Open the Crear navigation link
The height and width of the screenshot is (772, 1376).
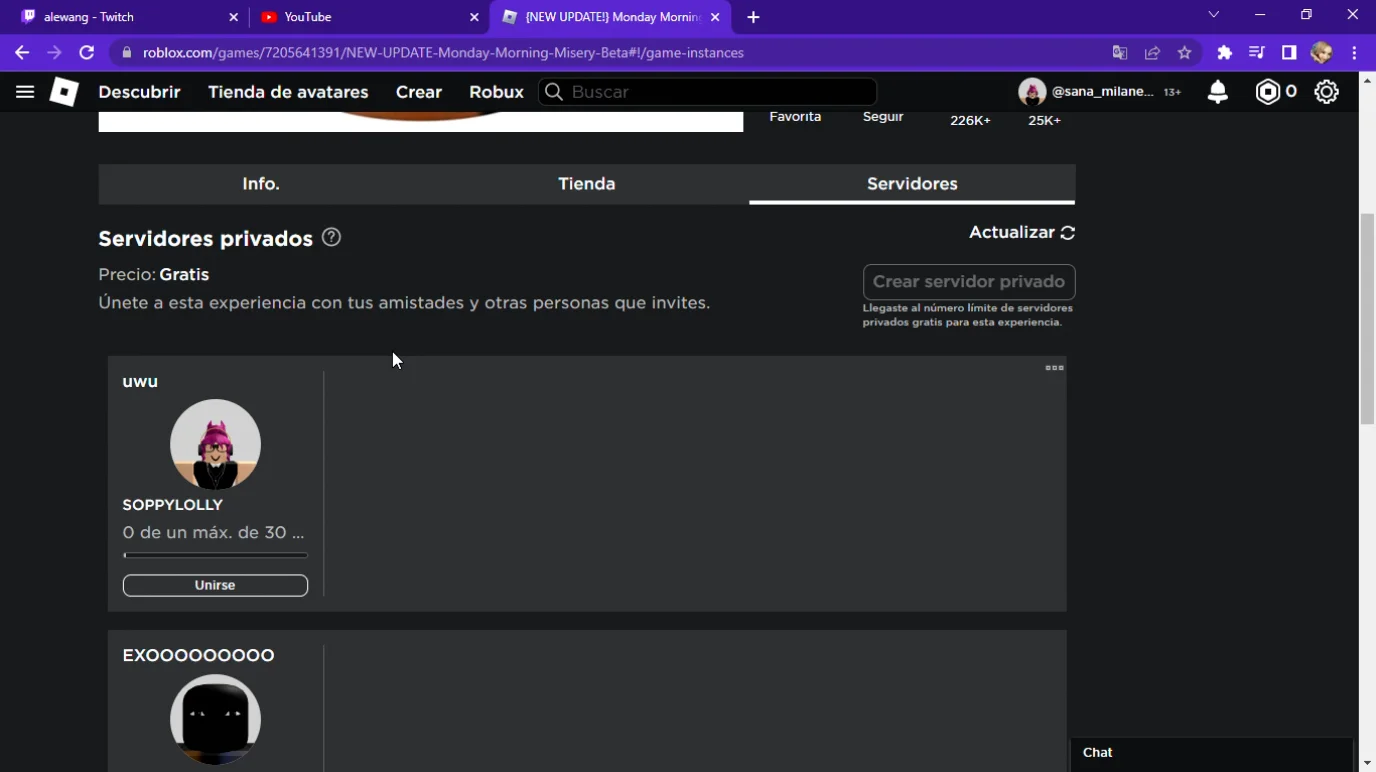tap(419, 92)
